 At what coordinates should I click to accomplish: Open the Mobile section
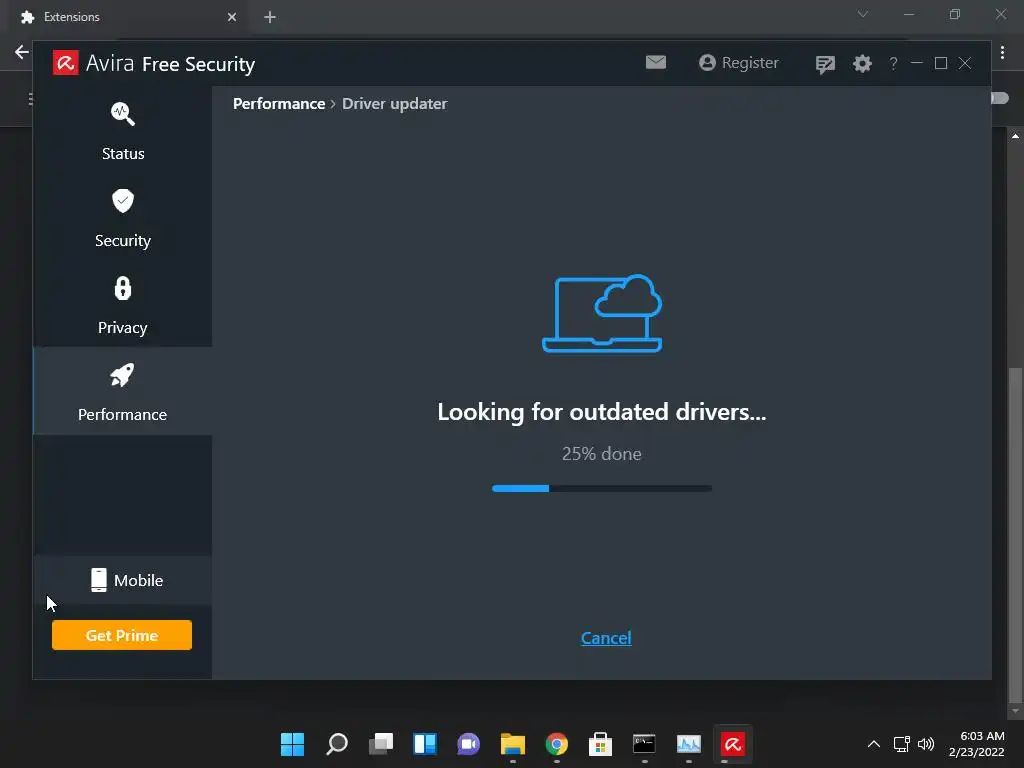click(123, 580)
